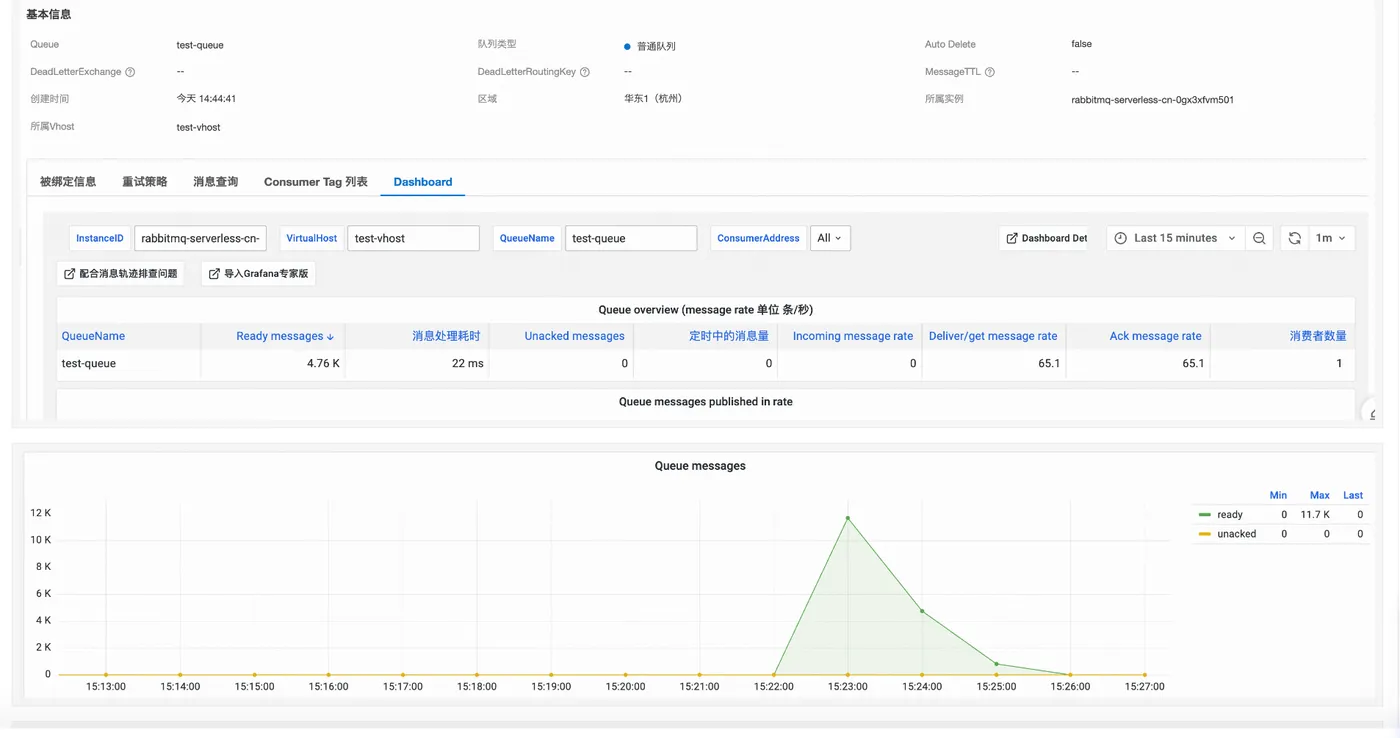Click the instance name rabbitmq-serverless-cn-0gx3xfvm501
Image resolution: width=1400 pixels, height=738 pixels.
point(1152,100)
